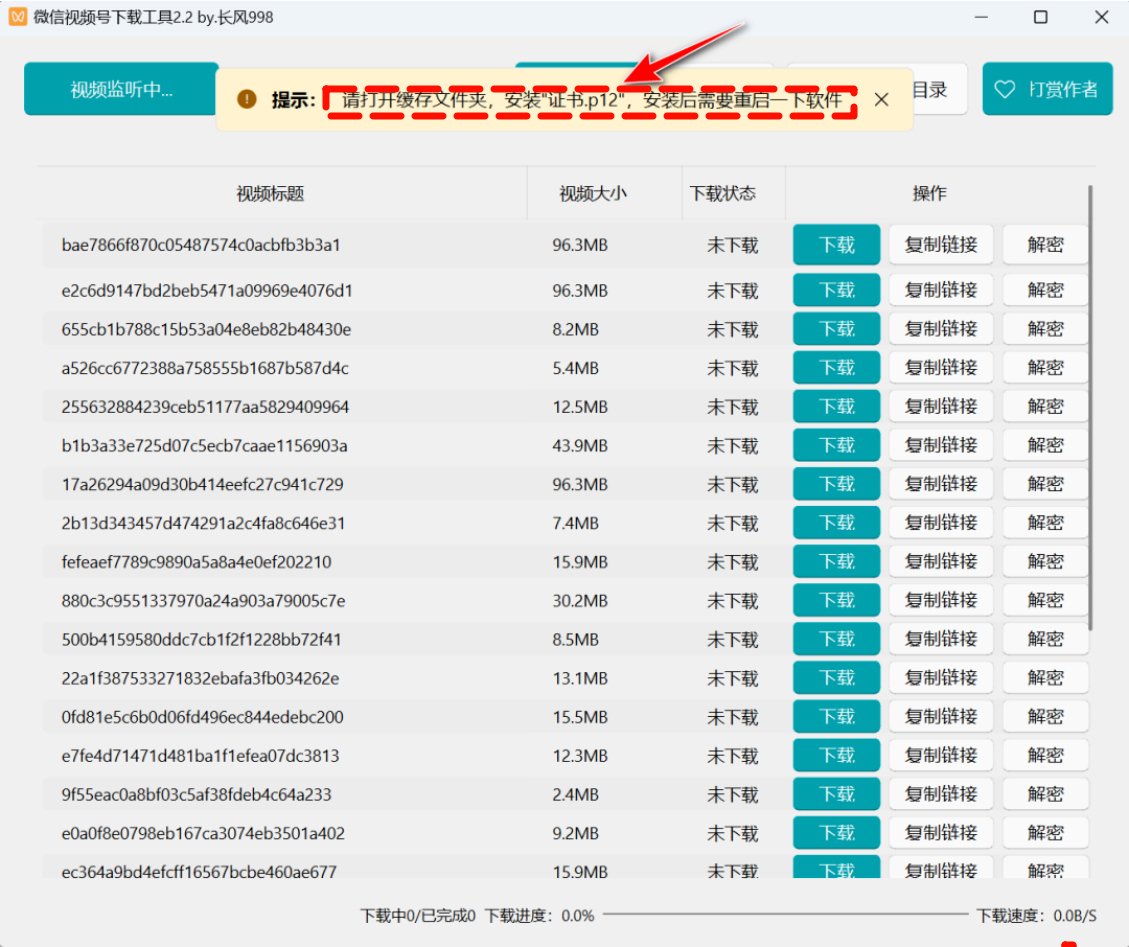This screenshot has width=1129, height=947.
Task: Click 解密 for fefeaef7789c9890a5a8a4e0ef202210
Action: point(1045,562)
